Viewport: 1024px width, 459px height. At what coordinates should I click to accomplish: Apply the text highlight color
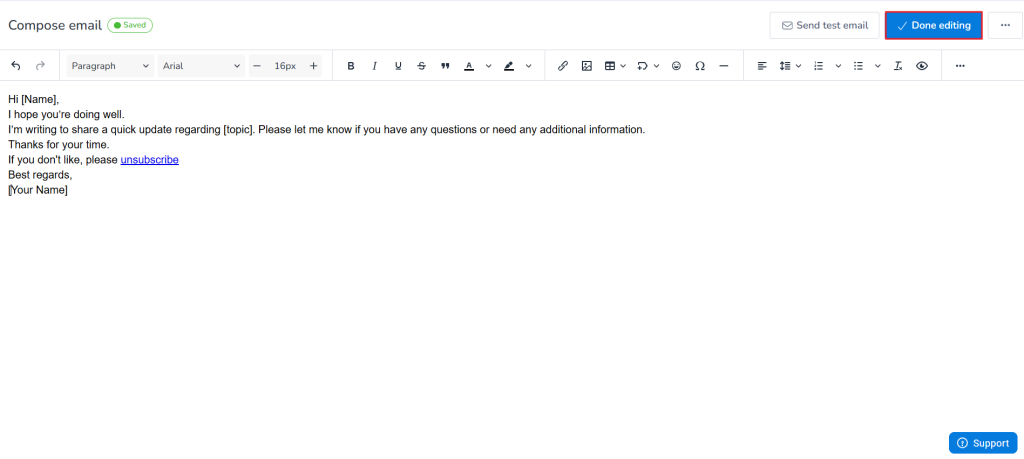(509, 66)
